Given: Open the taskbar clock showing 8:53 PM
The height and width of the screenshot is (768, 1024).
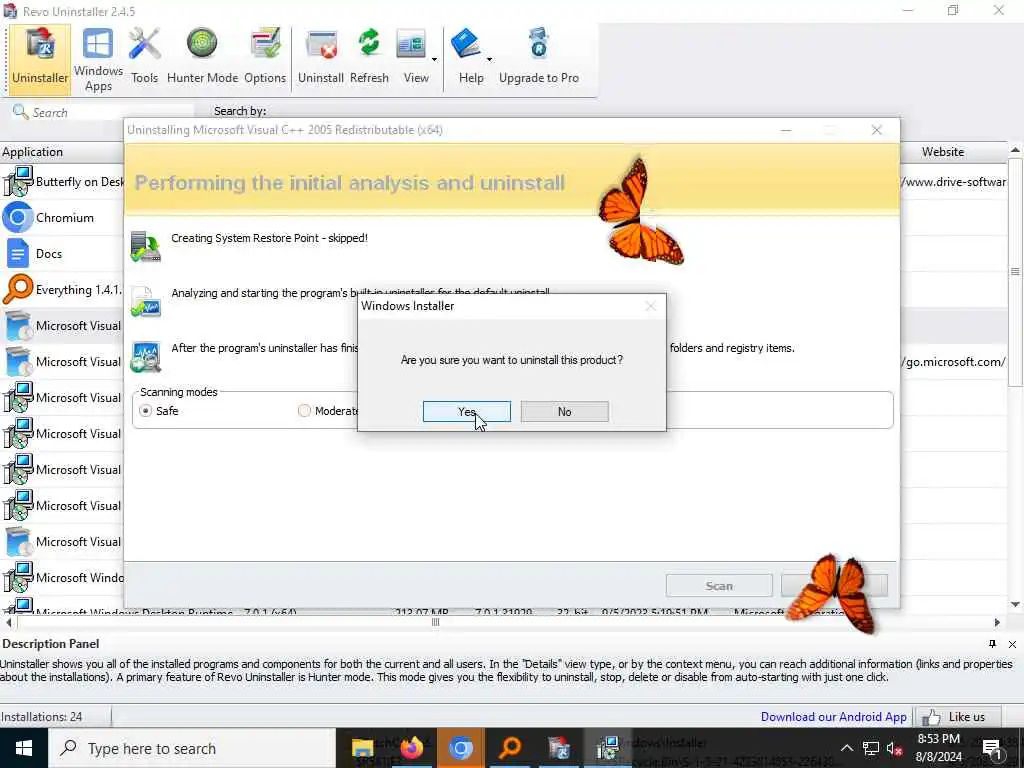Looking at the screenshot, I should [939, 748].
